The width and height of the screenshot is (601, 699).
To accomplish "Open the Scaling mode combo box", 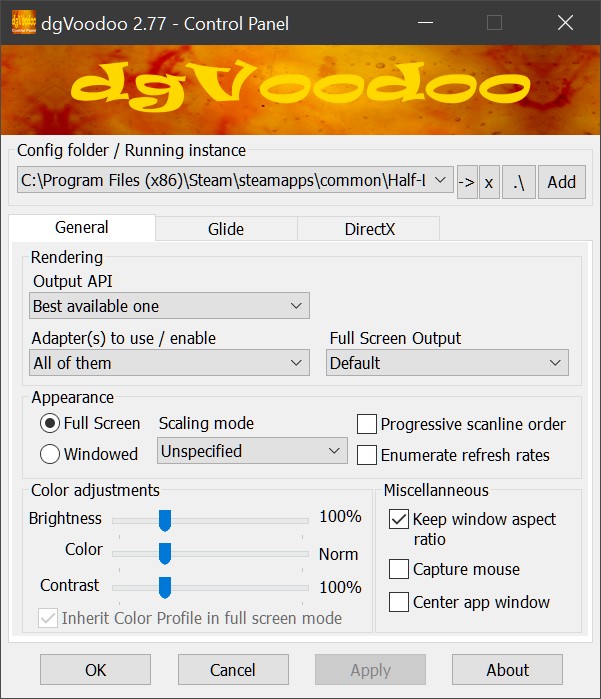I will 252,451.
